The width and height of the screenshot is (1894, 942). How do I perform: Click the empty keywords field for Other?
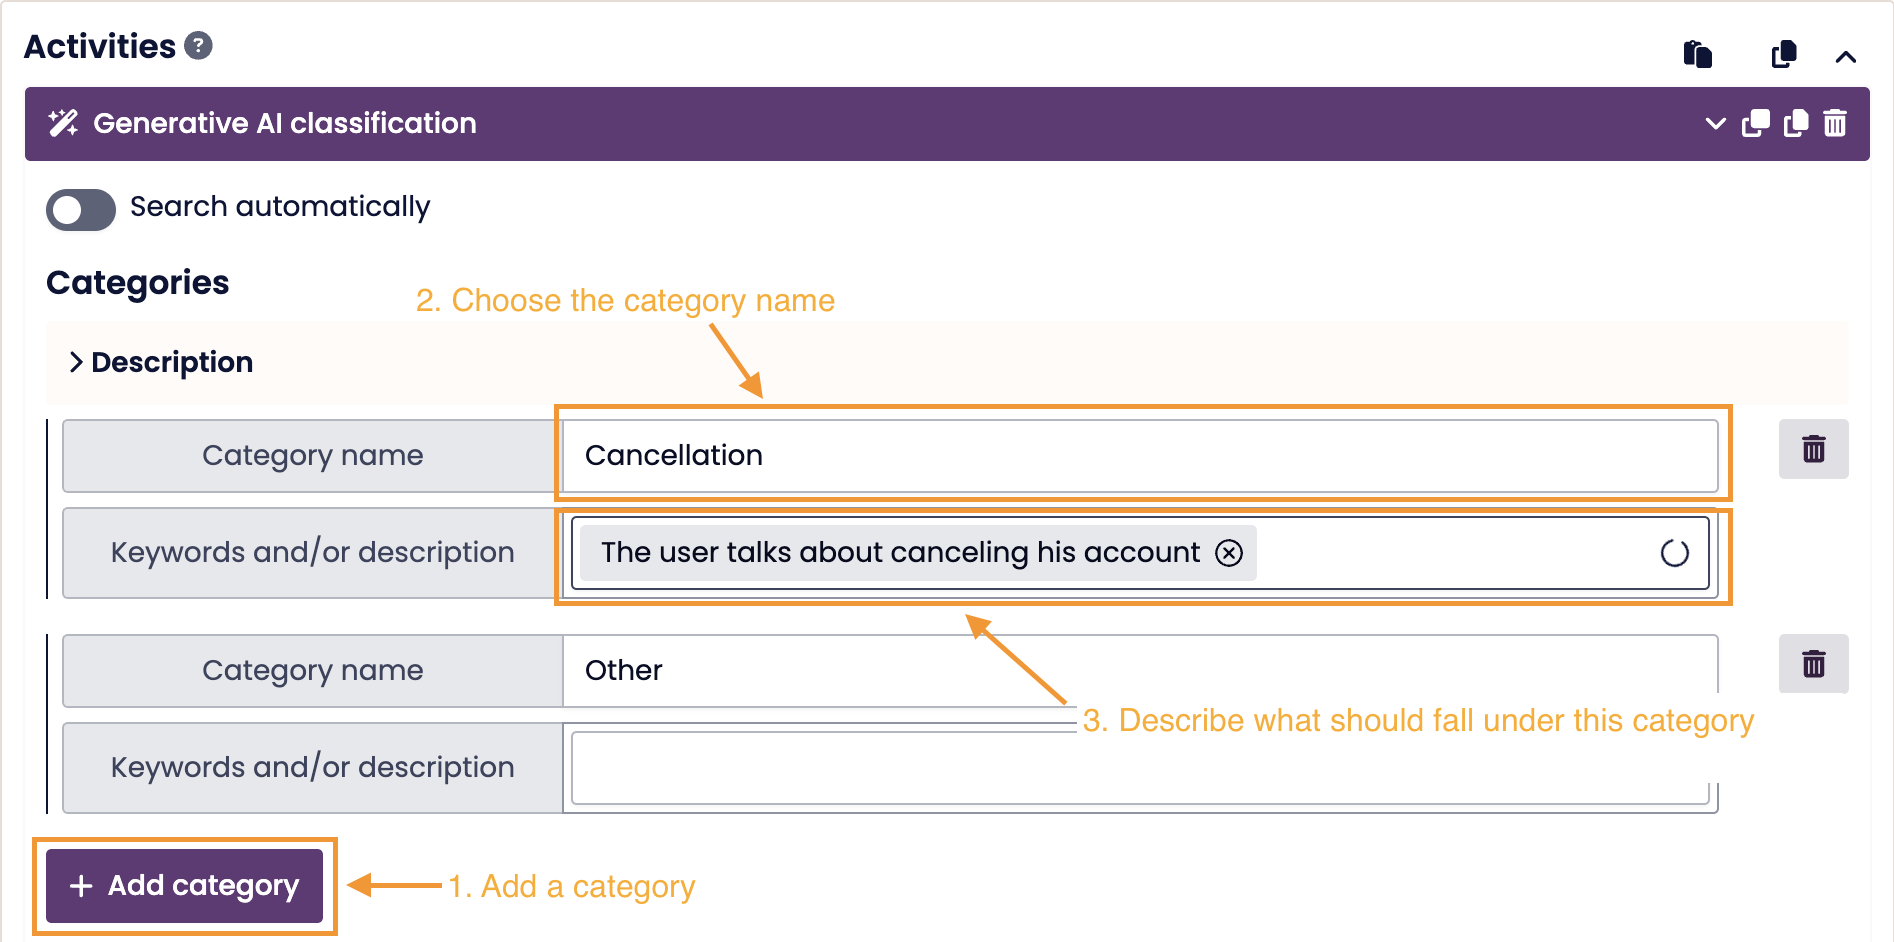coord(1140,768)
